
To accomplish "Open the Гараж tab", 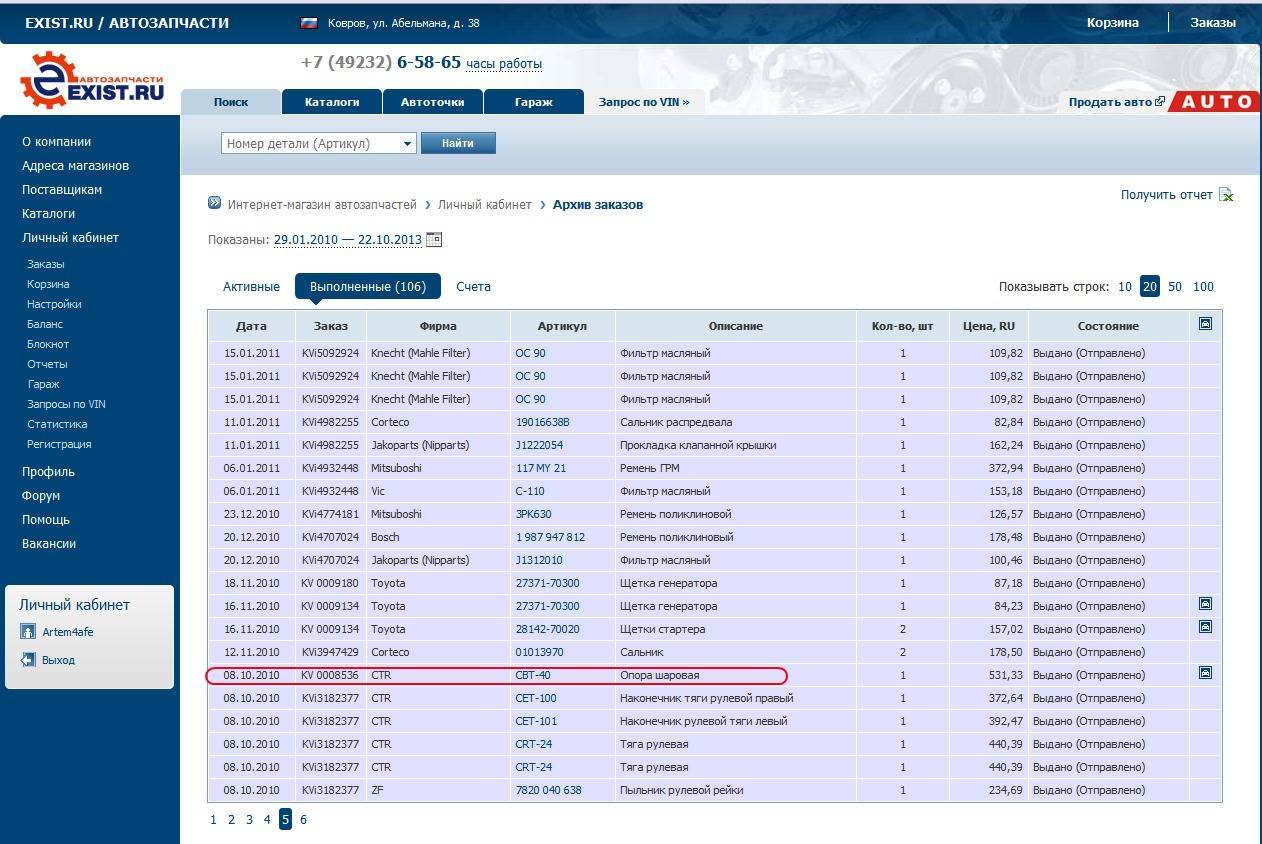I will (x=533, y=102).
